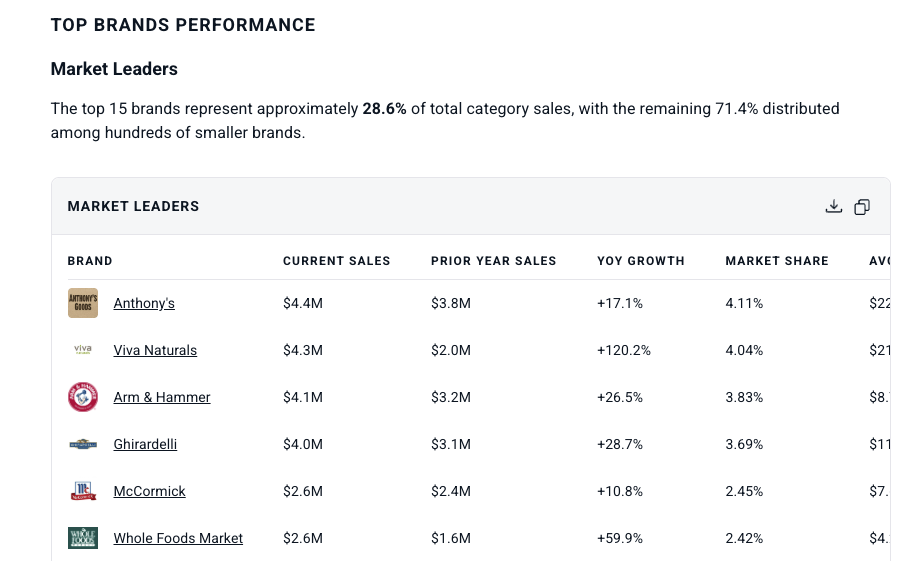Sort by the YoY Growth column header
Screen dimensions: 911x561
click(x=640, y=261)
